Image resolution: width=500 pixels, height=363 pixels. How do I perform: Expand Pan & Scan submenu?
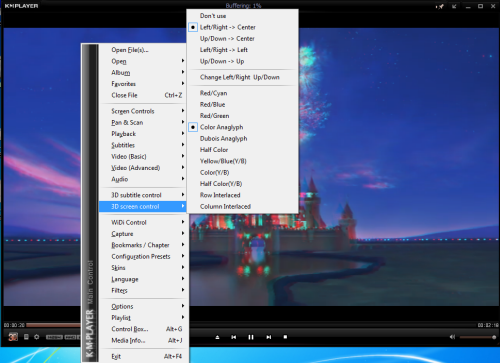click(x=143, y=123)
